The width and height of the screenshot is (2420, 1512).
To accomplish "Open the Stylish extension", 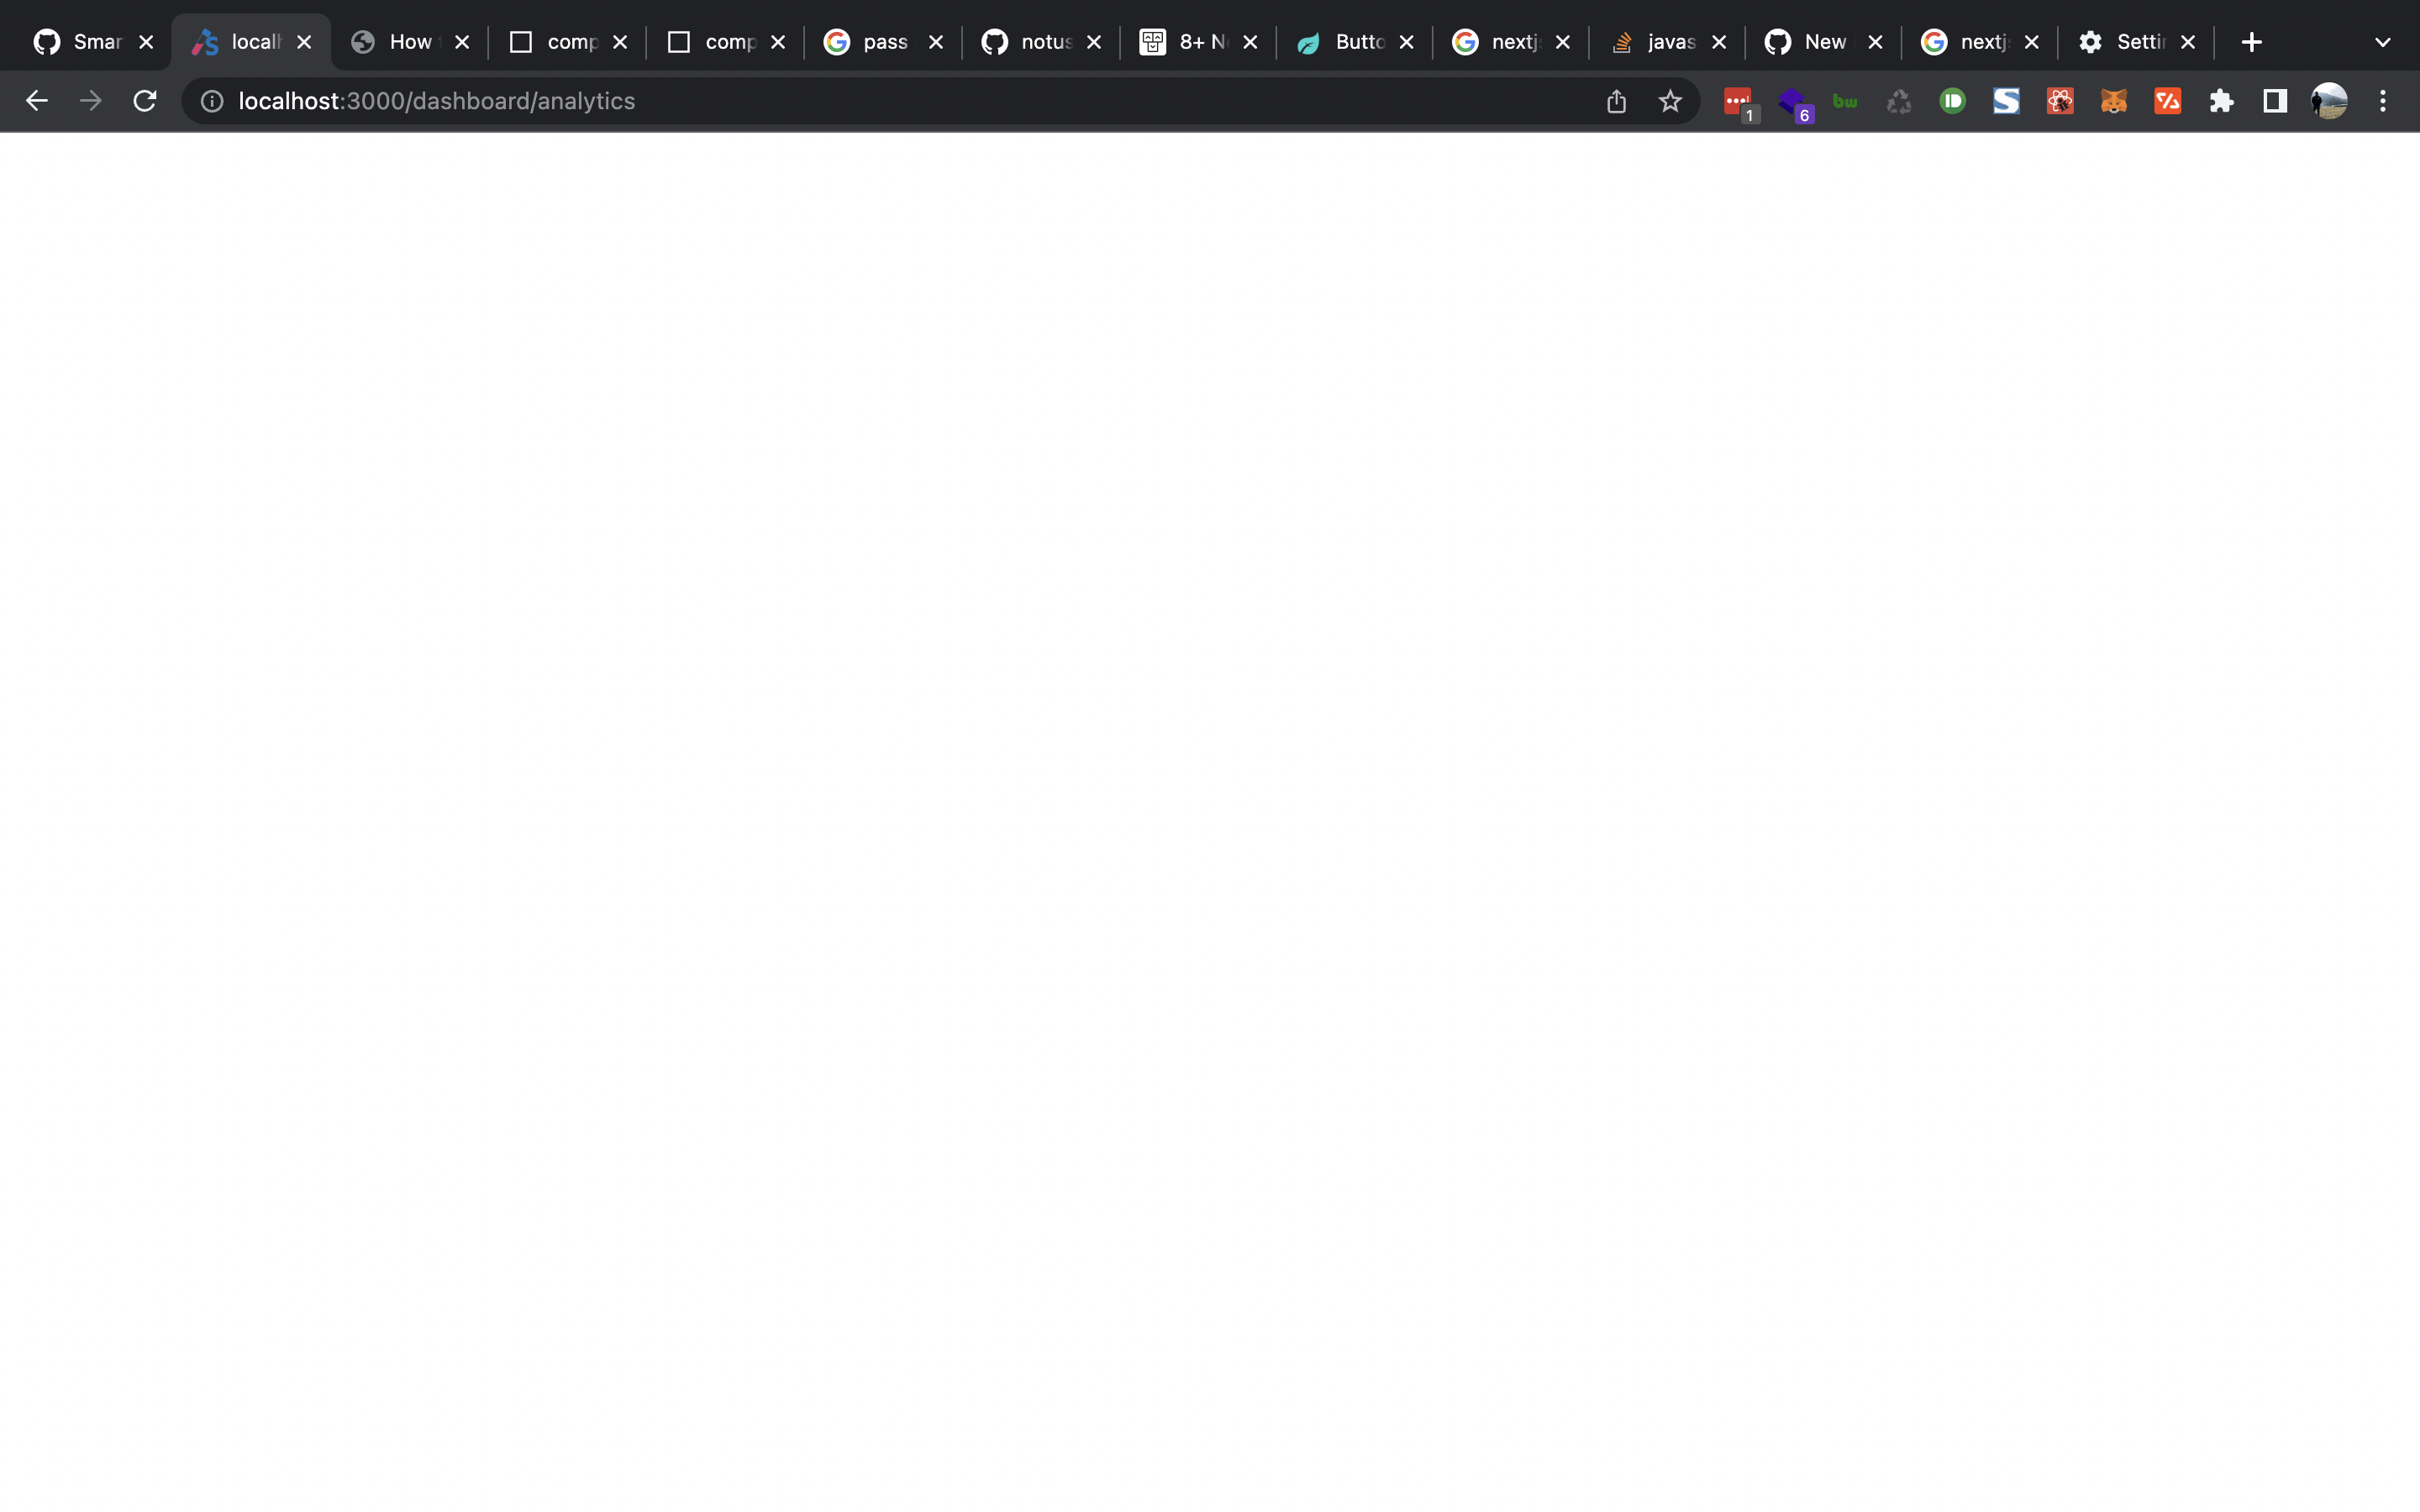I will [2006, 100].
